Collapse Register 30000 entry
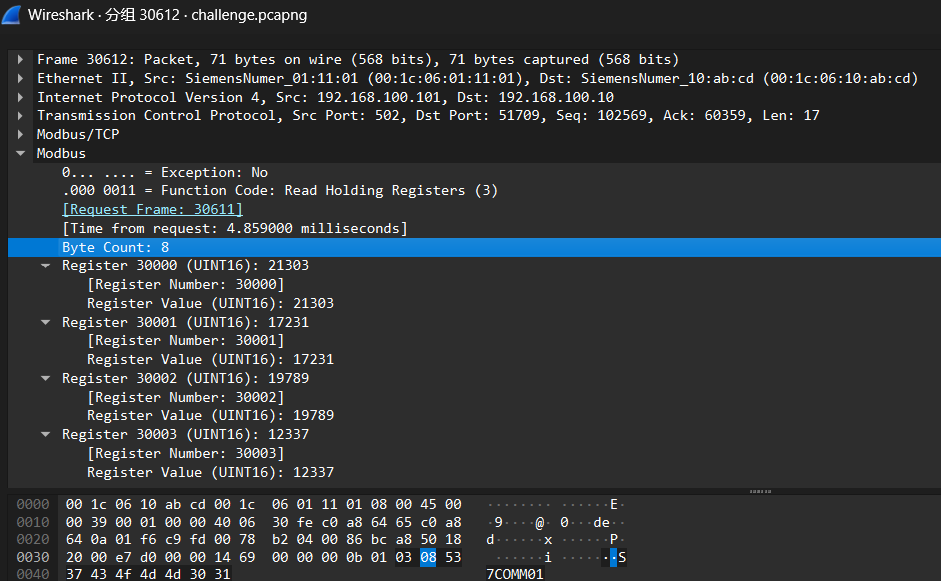 click(46, 266)
